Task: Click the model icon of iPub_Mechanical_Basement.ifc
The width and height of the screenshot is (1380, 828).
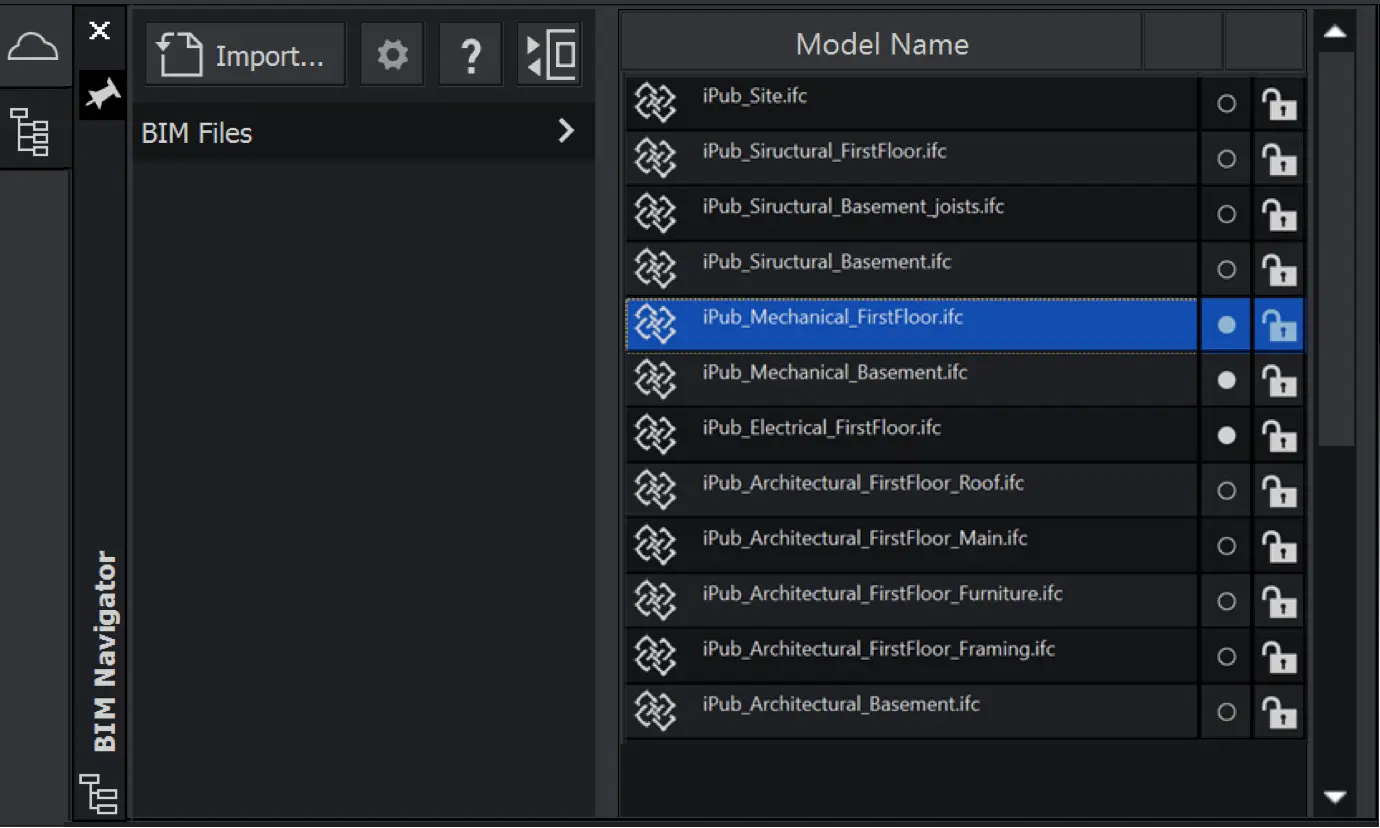Action: pyautogui.click(x=656, y=379)
